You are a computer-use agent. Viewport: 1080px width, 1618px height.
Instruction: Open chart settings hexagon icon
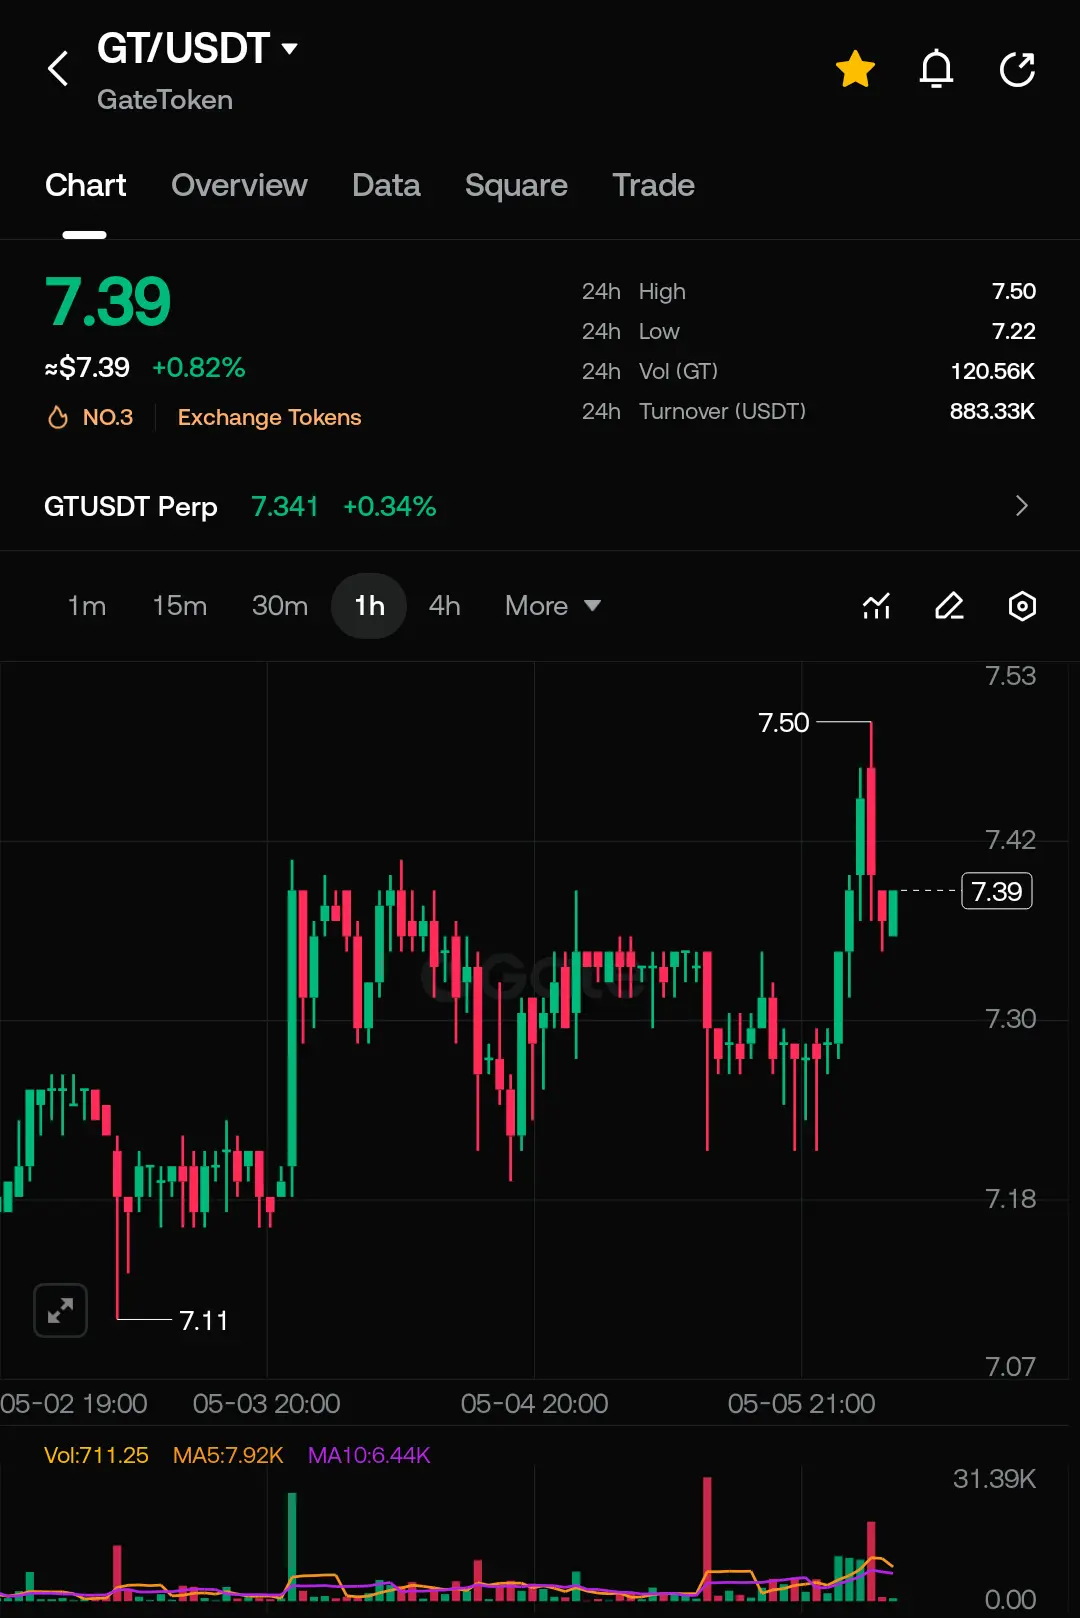1022,606
